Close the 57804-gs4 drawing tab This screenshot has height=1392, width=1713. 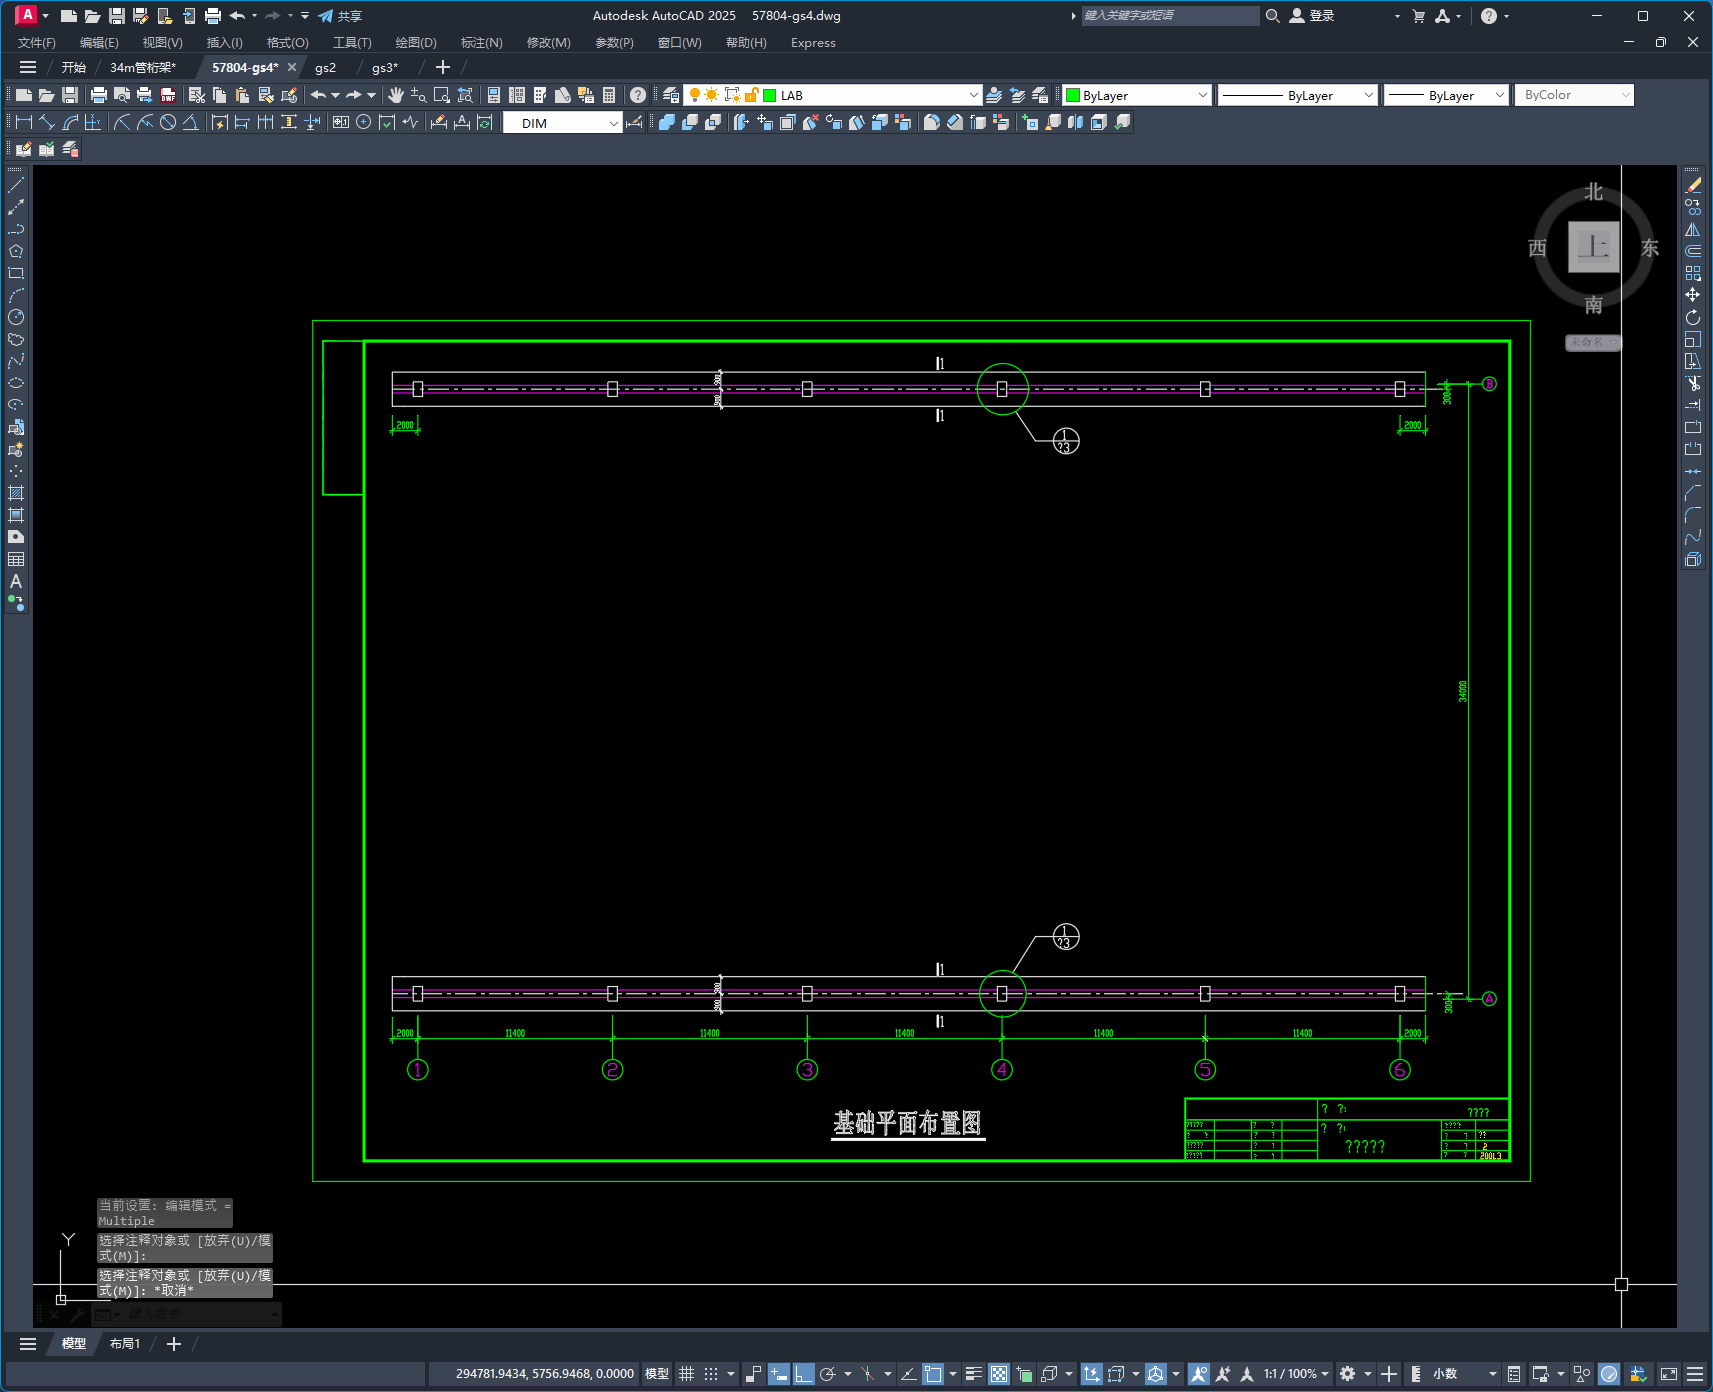[292, 67]
